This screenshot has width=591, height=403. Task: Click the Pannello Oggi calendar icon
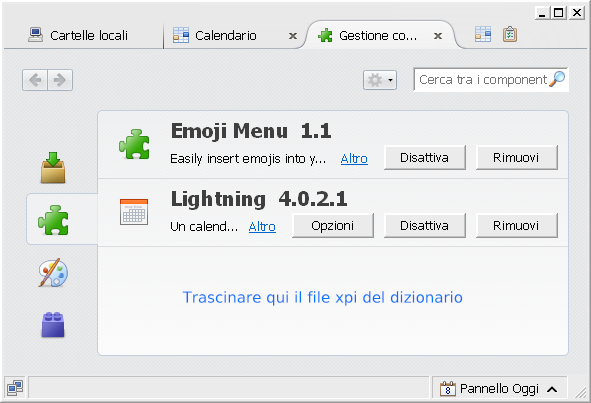[x=447, y=388]
